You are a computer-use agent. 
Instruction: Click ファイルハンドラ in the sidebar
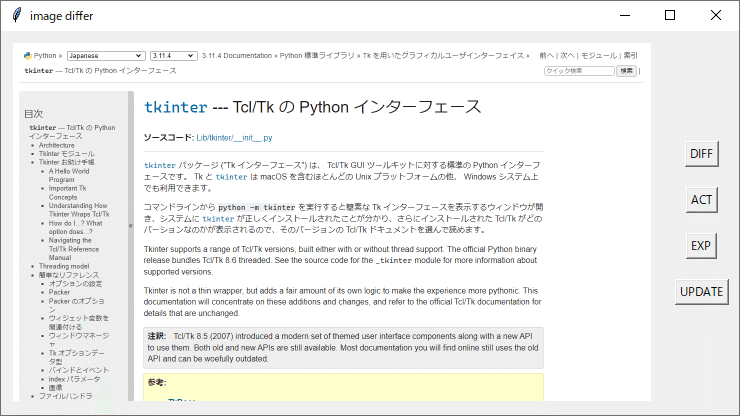click(66, 396)
